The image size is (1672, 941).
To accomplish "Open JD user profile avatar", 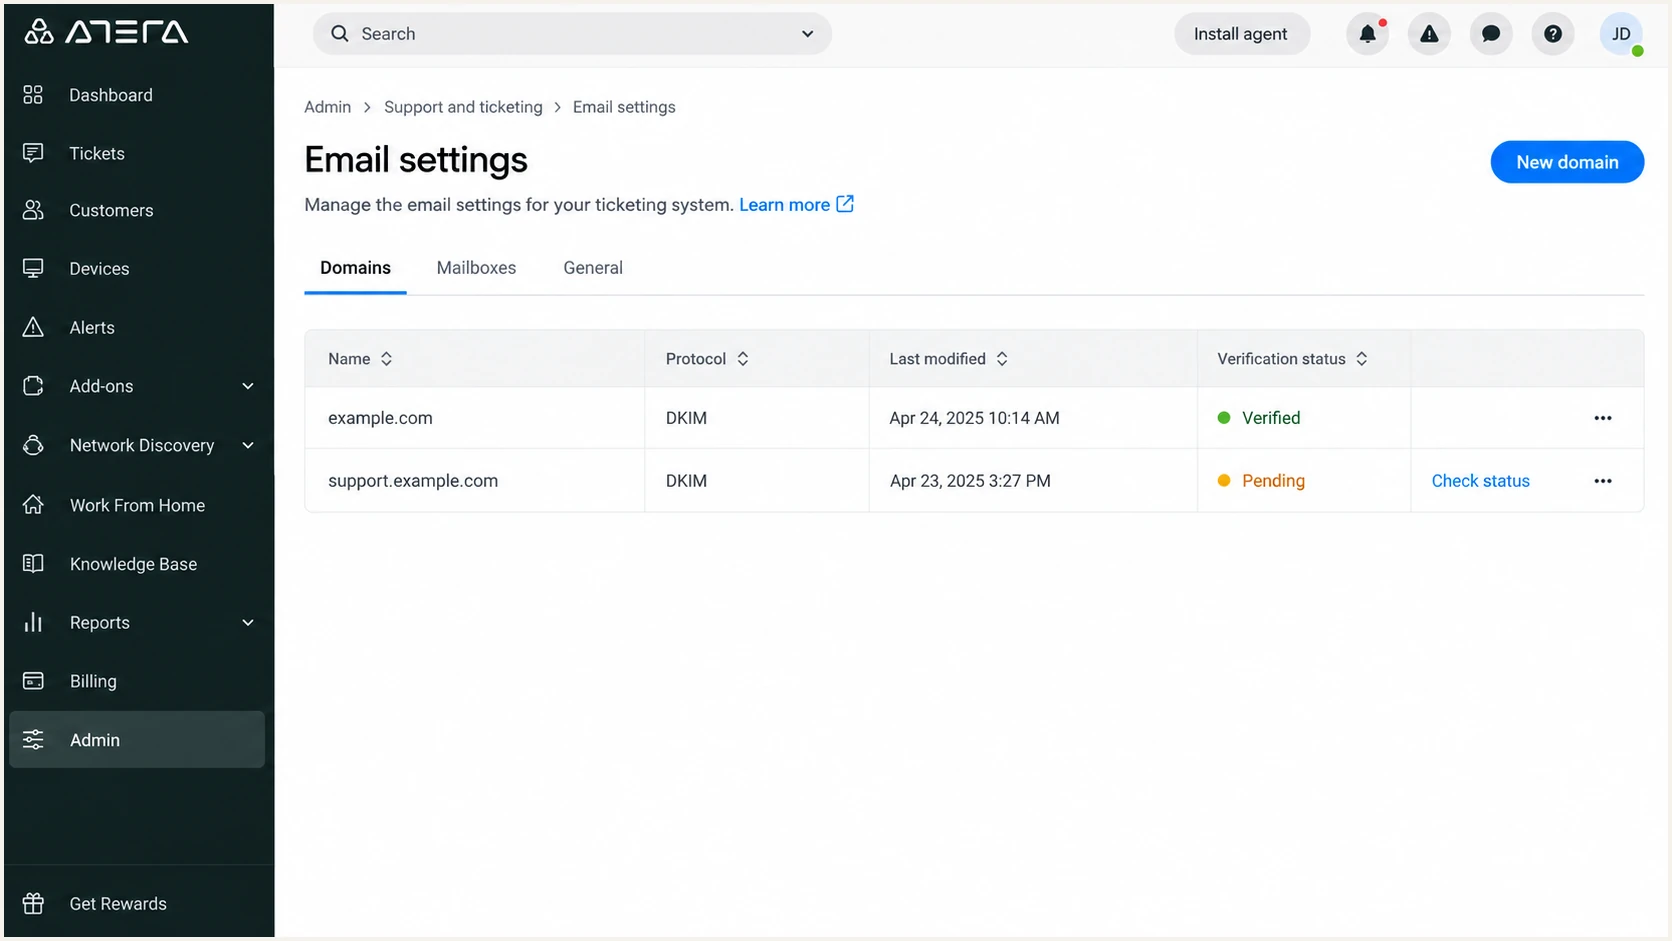I will click(1621, 34).
